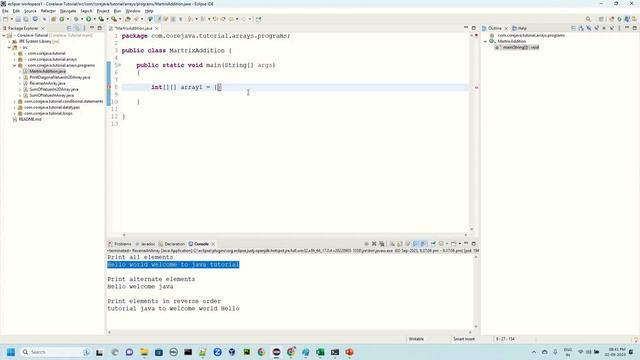Click the error marker on line 8

pos(109,87)
